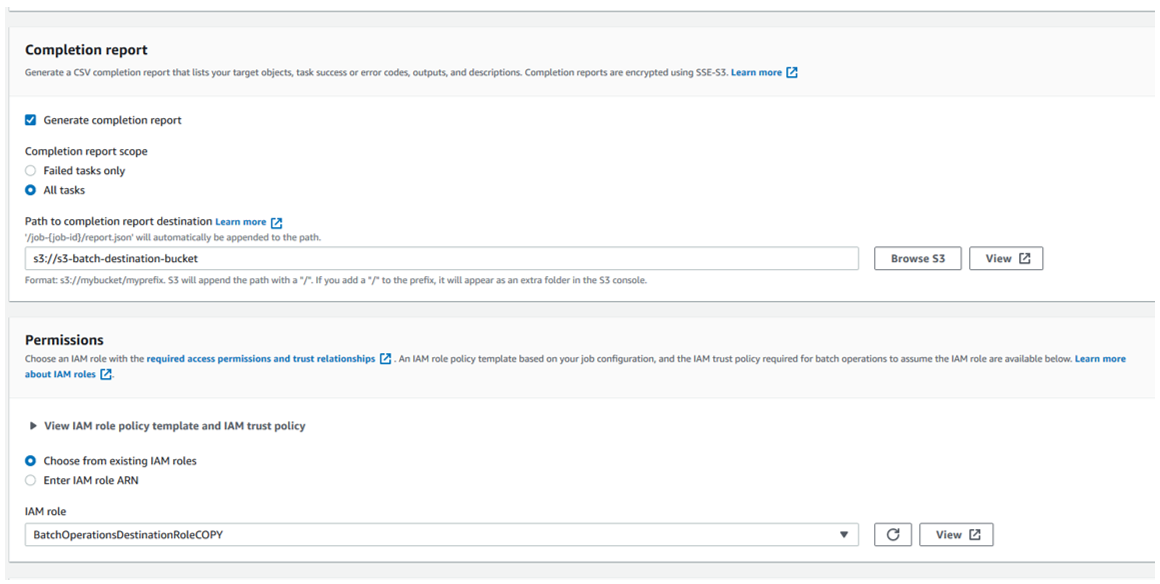Screen dimensions: 1160x584
Task: Click inside the s3://s3-batch-destination-bucket path field
Action: point(440,258)
